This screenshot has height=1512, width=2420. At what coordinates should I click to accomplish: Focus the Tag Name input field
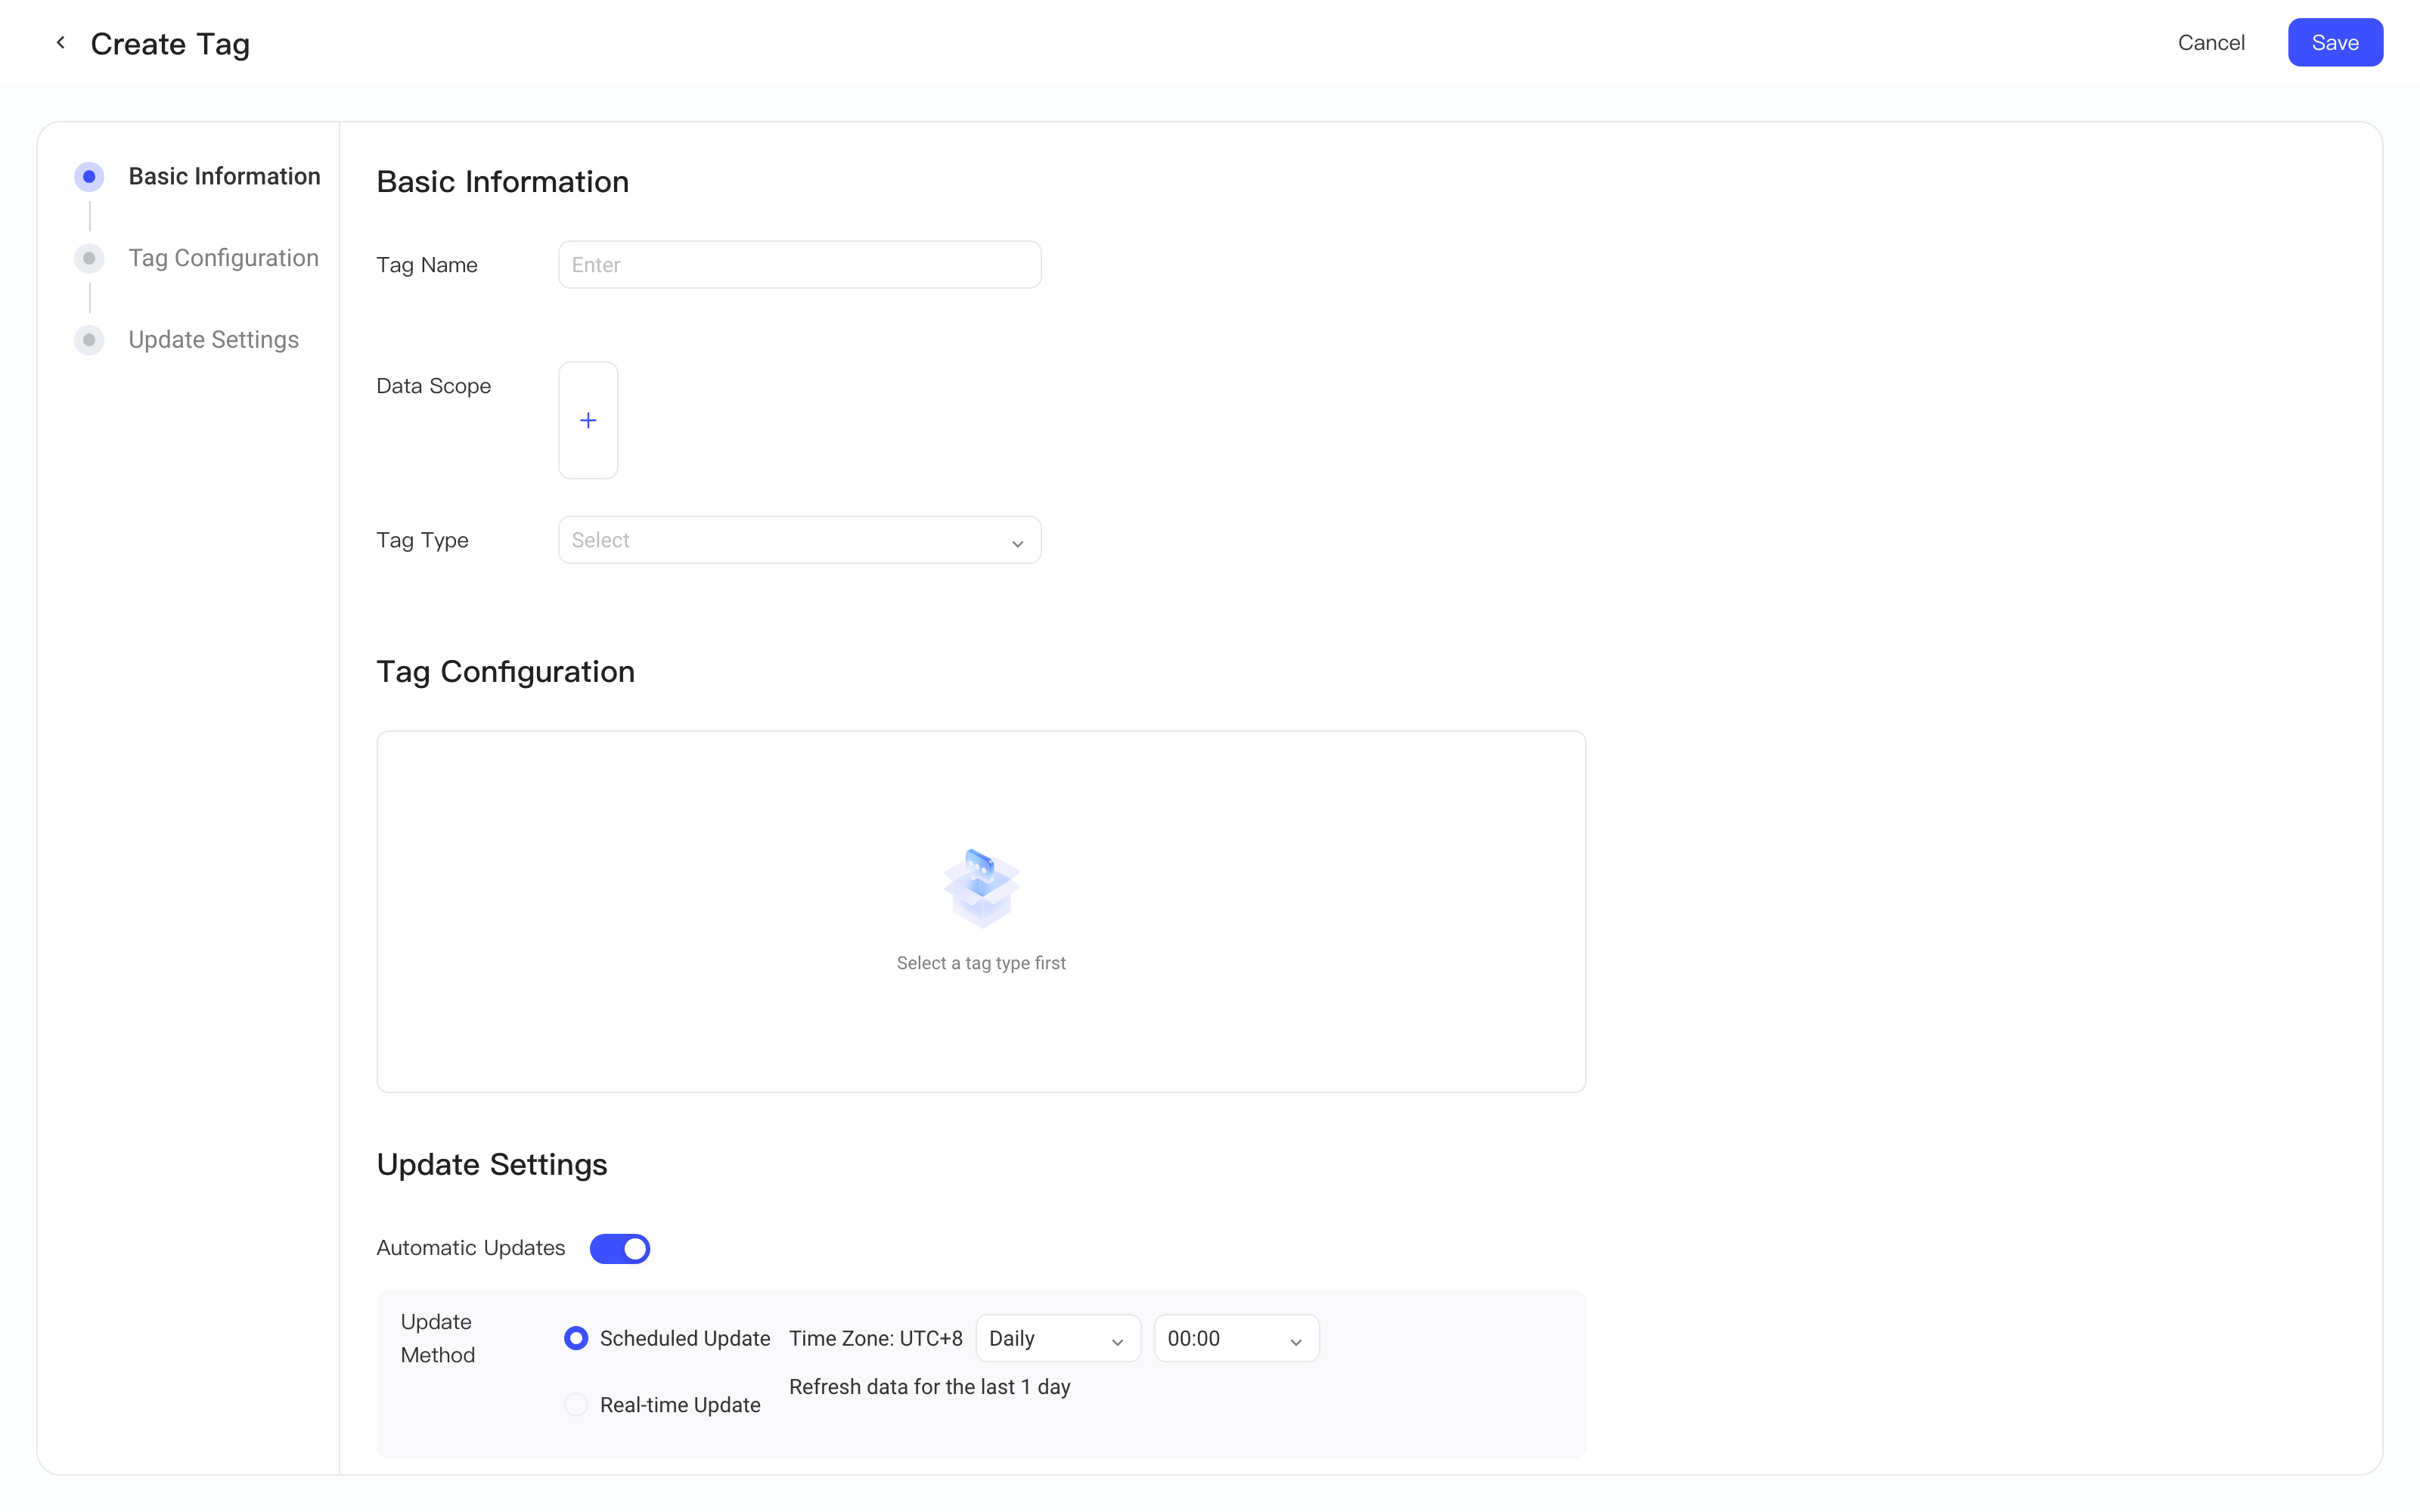tap(799, 265)
